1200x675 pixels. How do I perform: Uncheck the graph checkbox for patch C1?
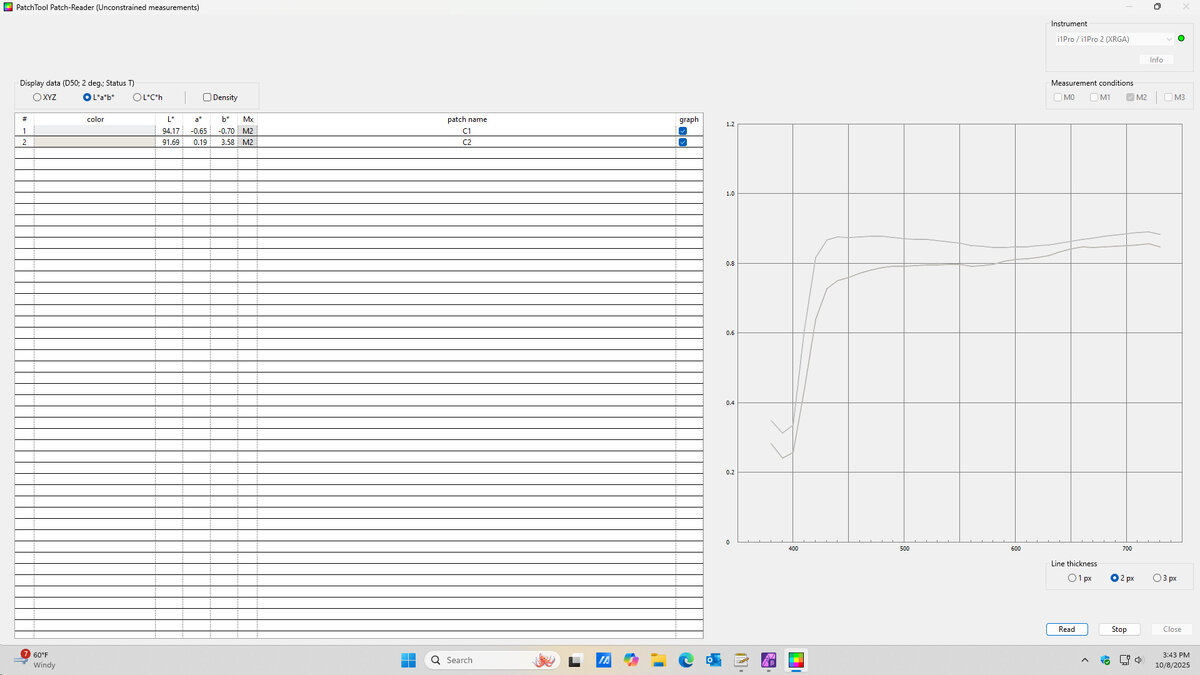[683, 131]
